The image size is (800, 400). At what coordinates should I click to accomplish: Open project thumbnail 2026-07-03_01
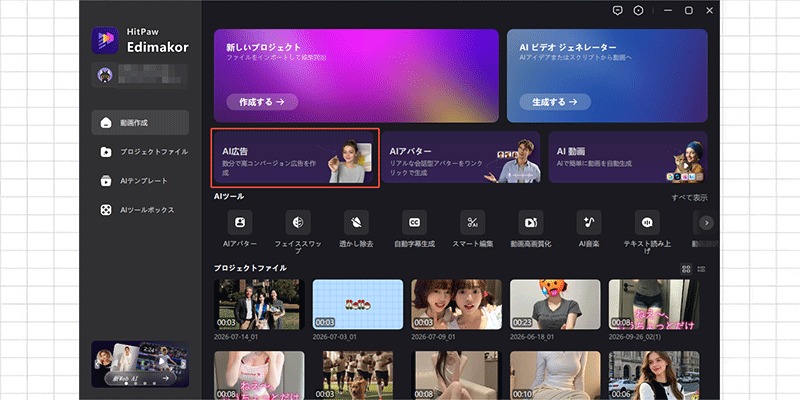point(358,304)
